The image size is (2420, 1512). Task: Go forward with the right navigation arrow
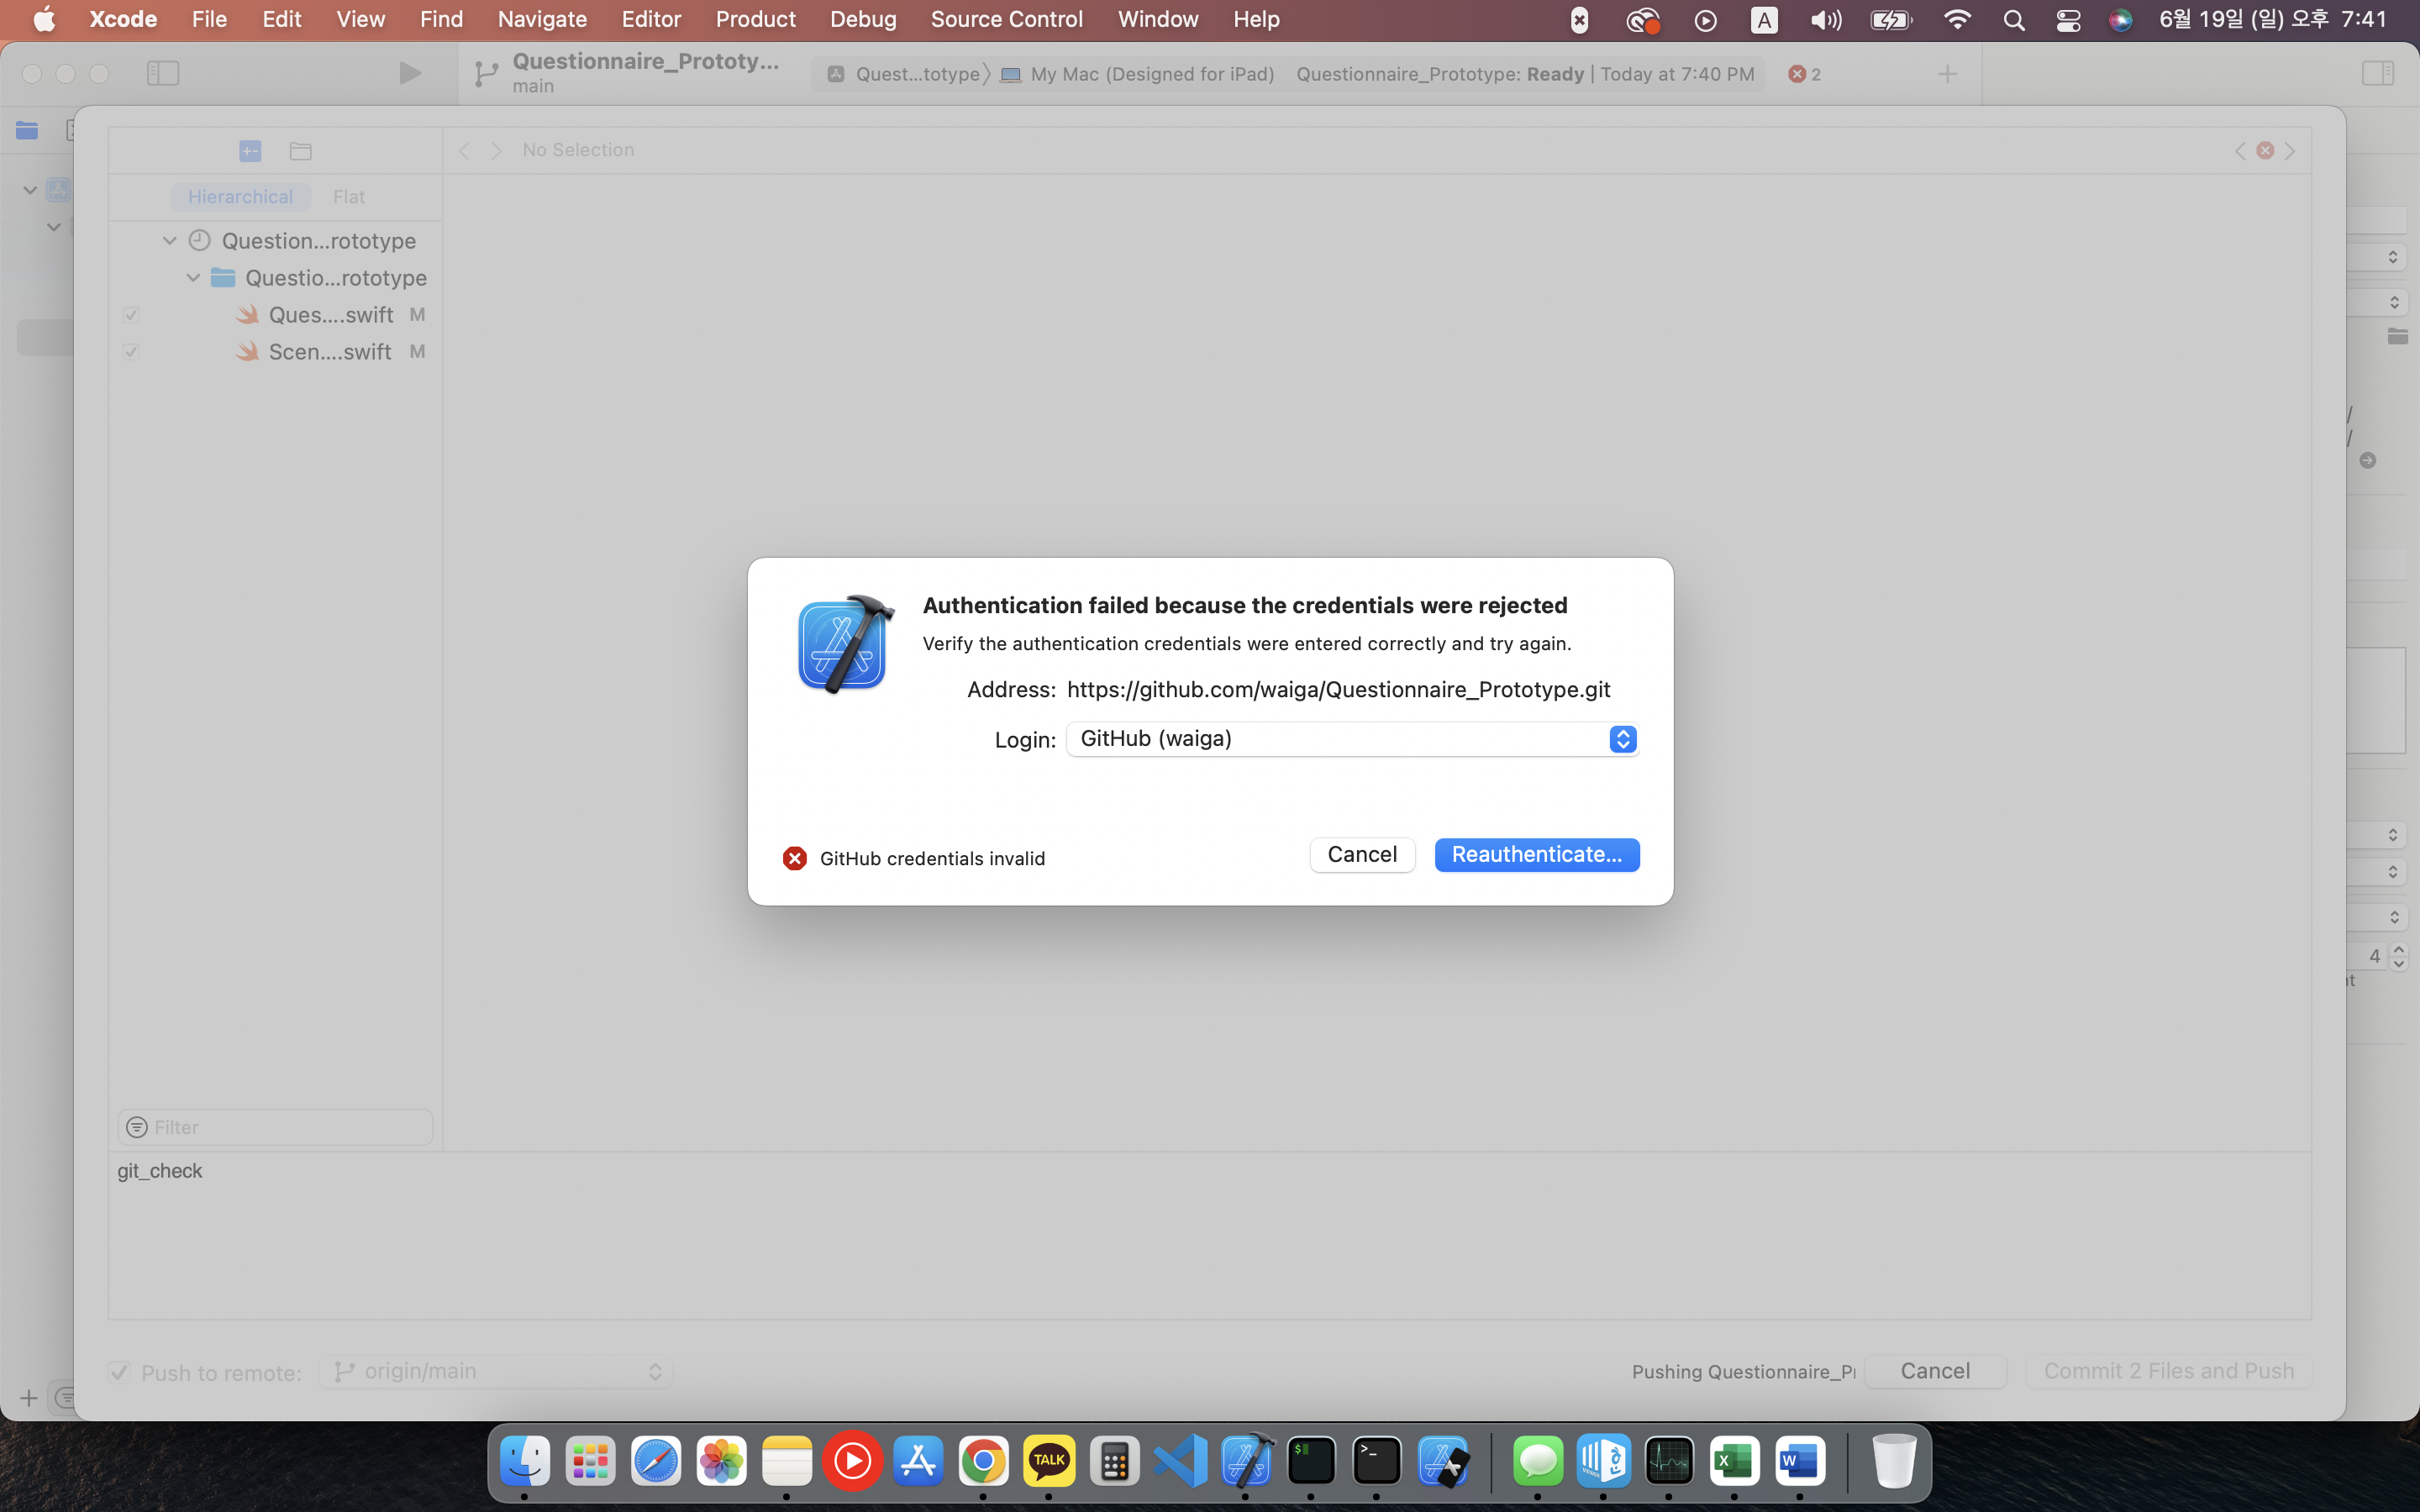coord(496,151)
